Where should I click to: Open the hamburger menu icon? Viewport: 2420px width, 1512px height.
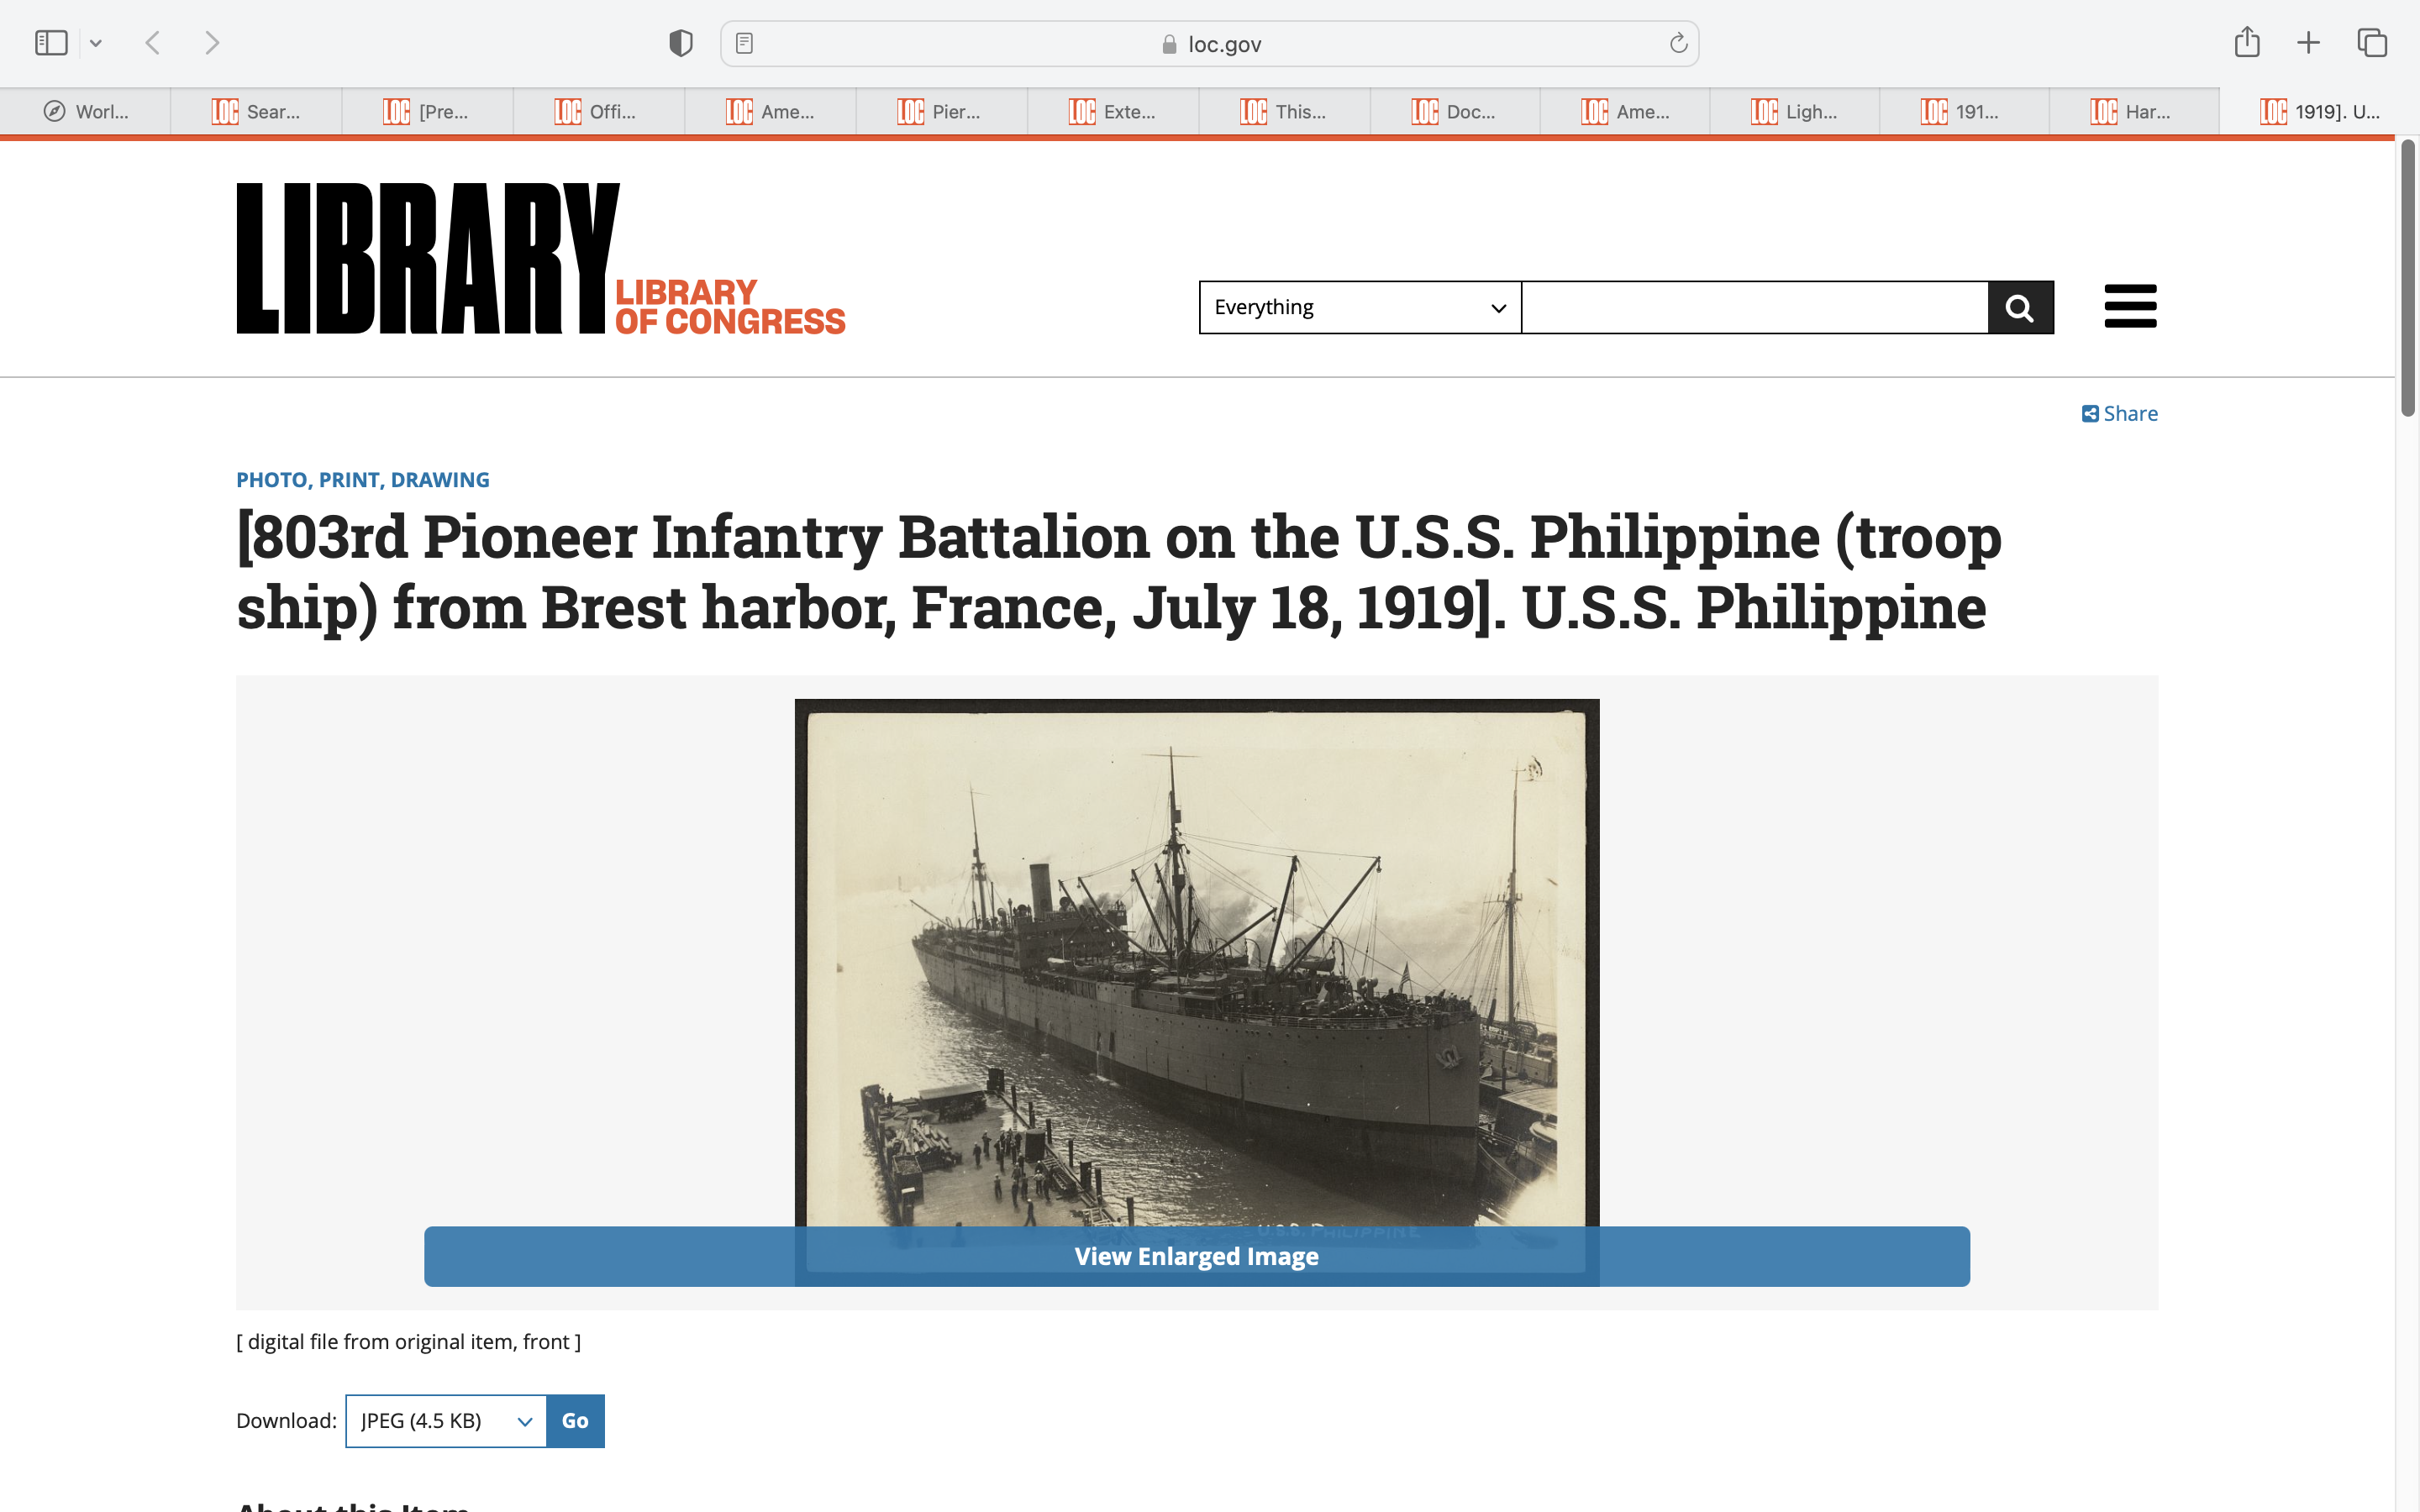click(x=2130, y=306)
